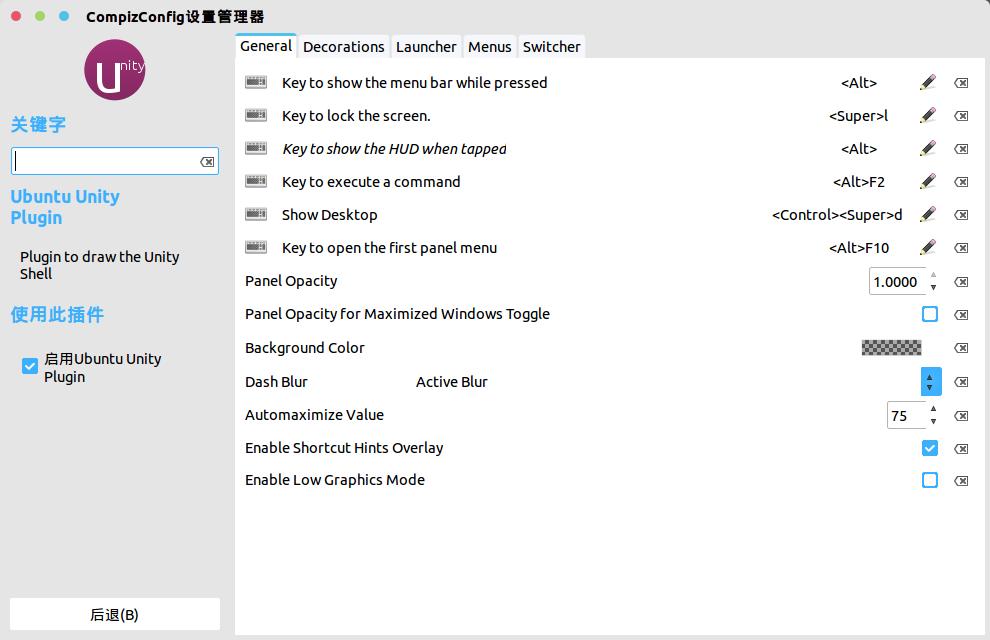The width and height of the screenshot is (990, 640).
Task: Reset Show Desktop shortcut to default
Action: [961, 215]
